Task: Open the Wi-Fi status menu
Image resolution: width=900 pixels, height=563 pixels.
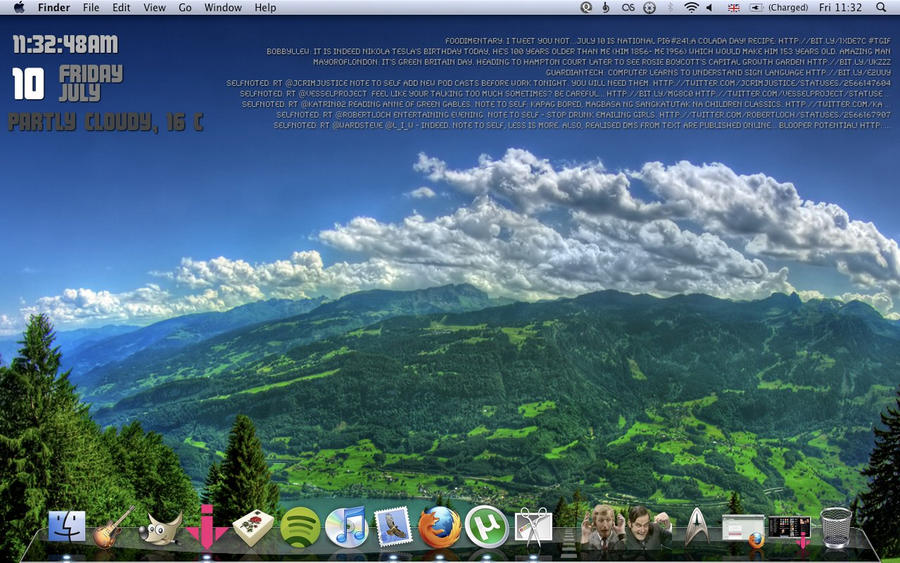Action: click(692, 7)
